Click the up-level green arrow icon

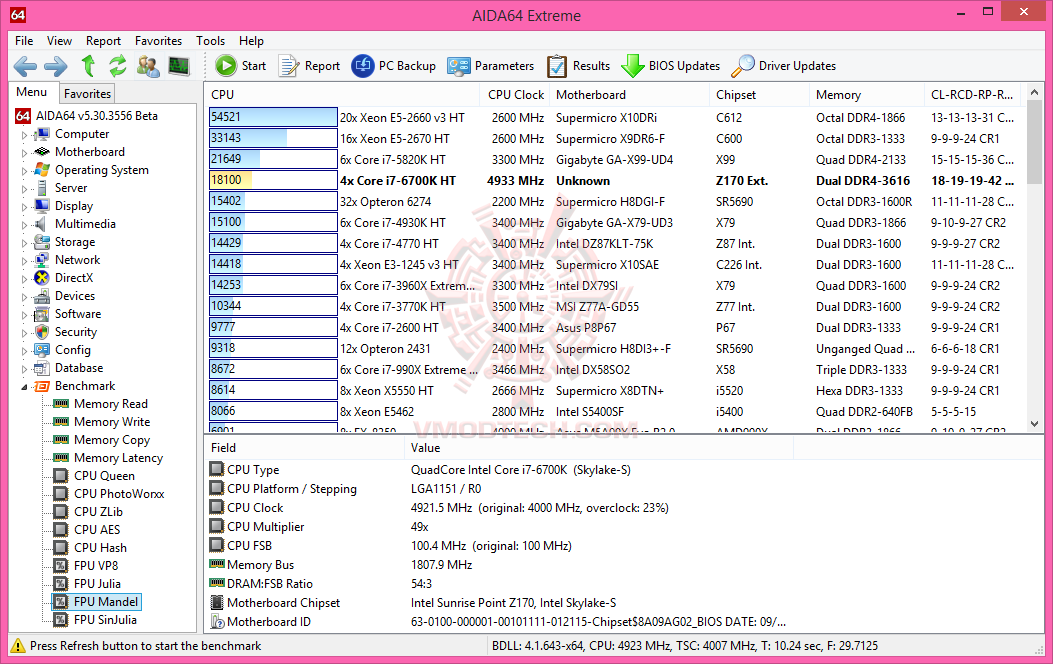pyautogui.click(x=88, y=66)
